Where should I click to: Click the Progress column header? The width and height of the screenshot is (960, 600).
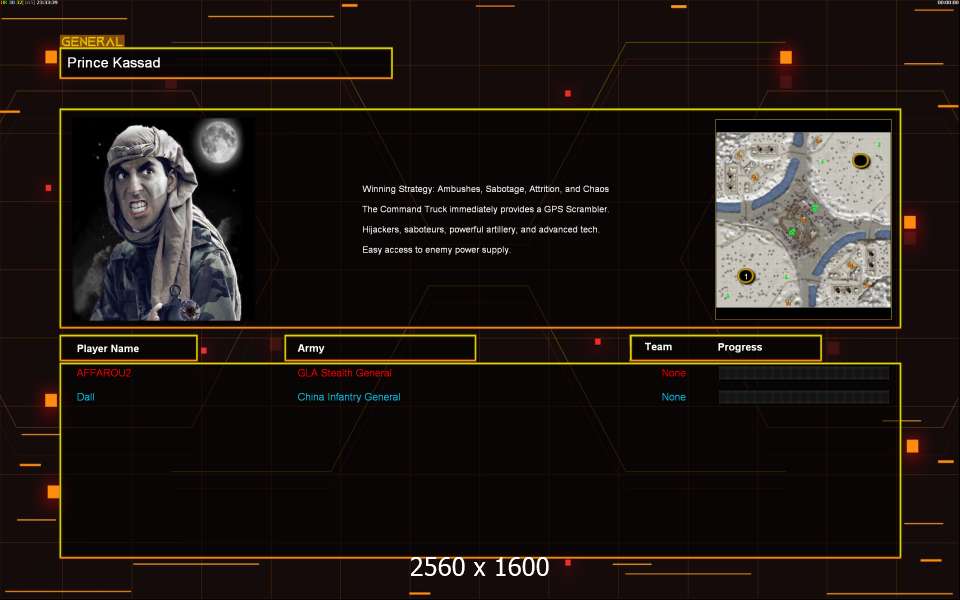(740, 347)
